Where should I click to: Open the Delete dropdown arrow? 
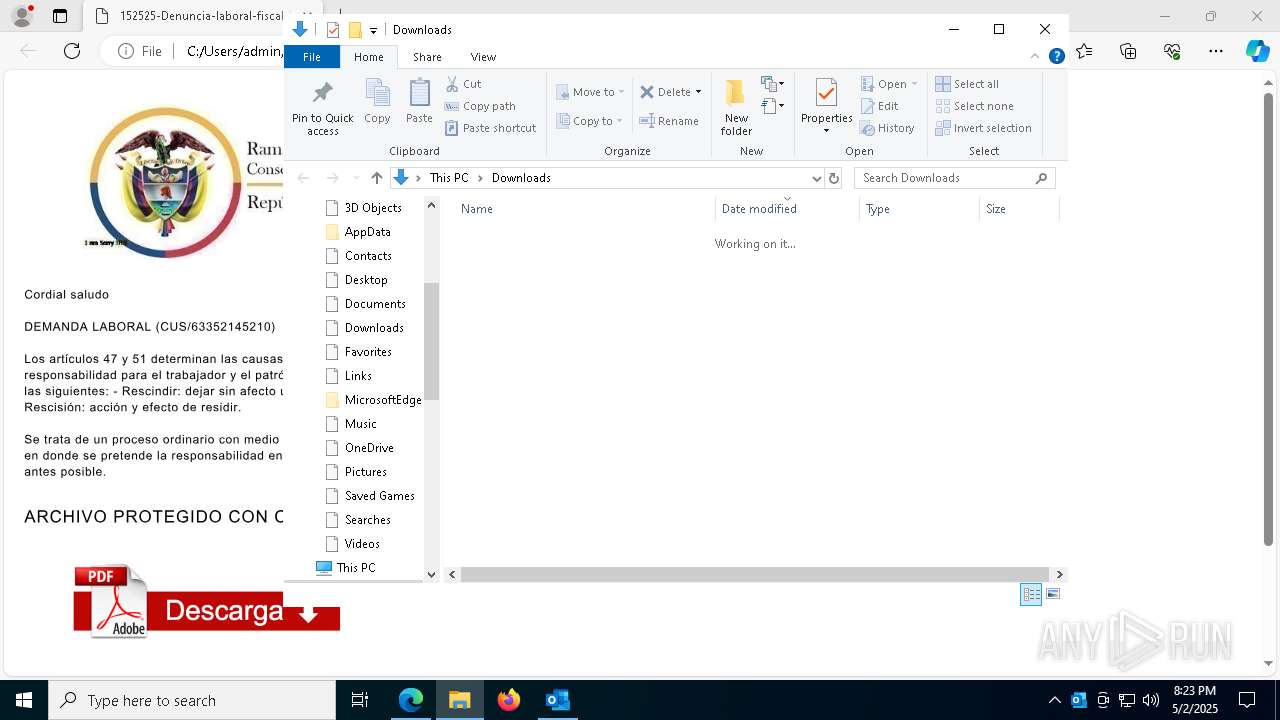(x=698, y=92)
